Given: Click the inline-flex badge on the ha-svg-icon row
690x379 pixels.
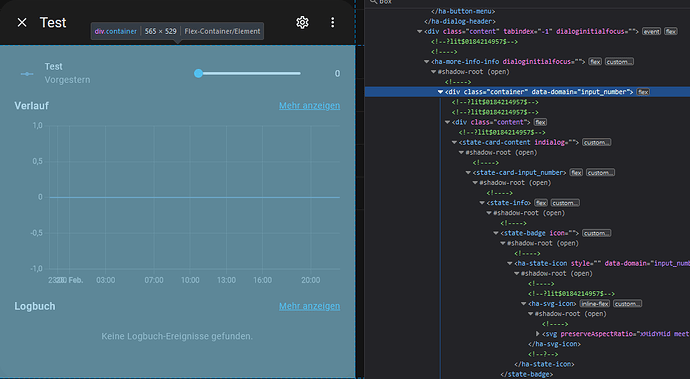Looking at the screenshot, I should [595, 304].
